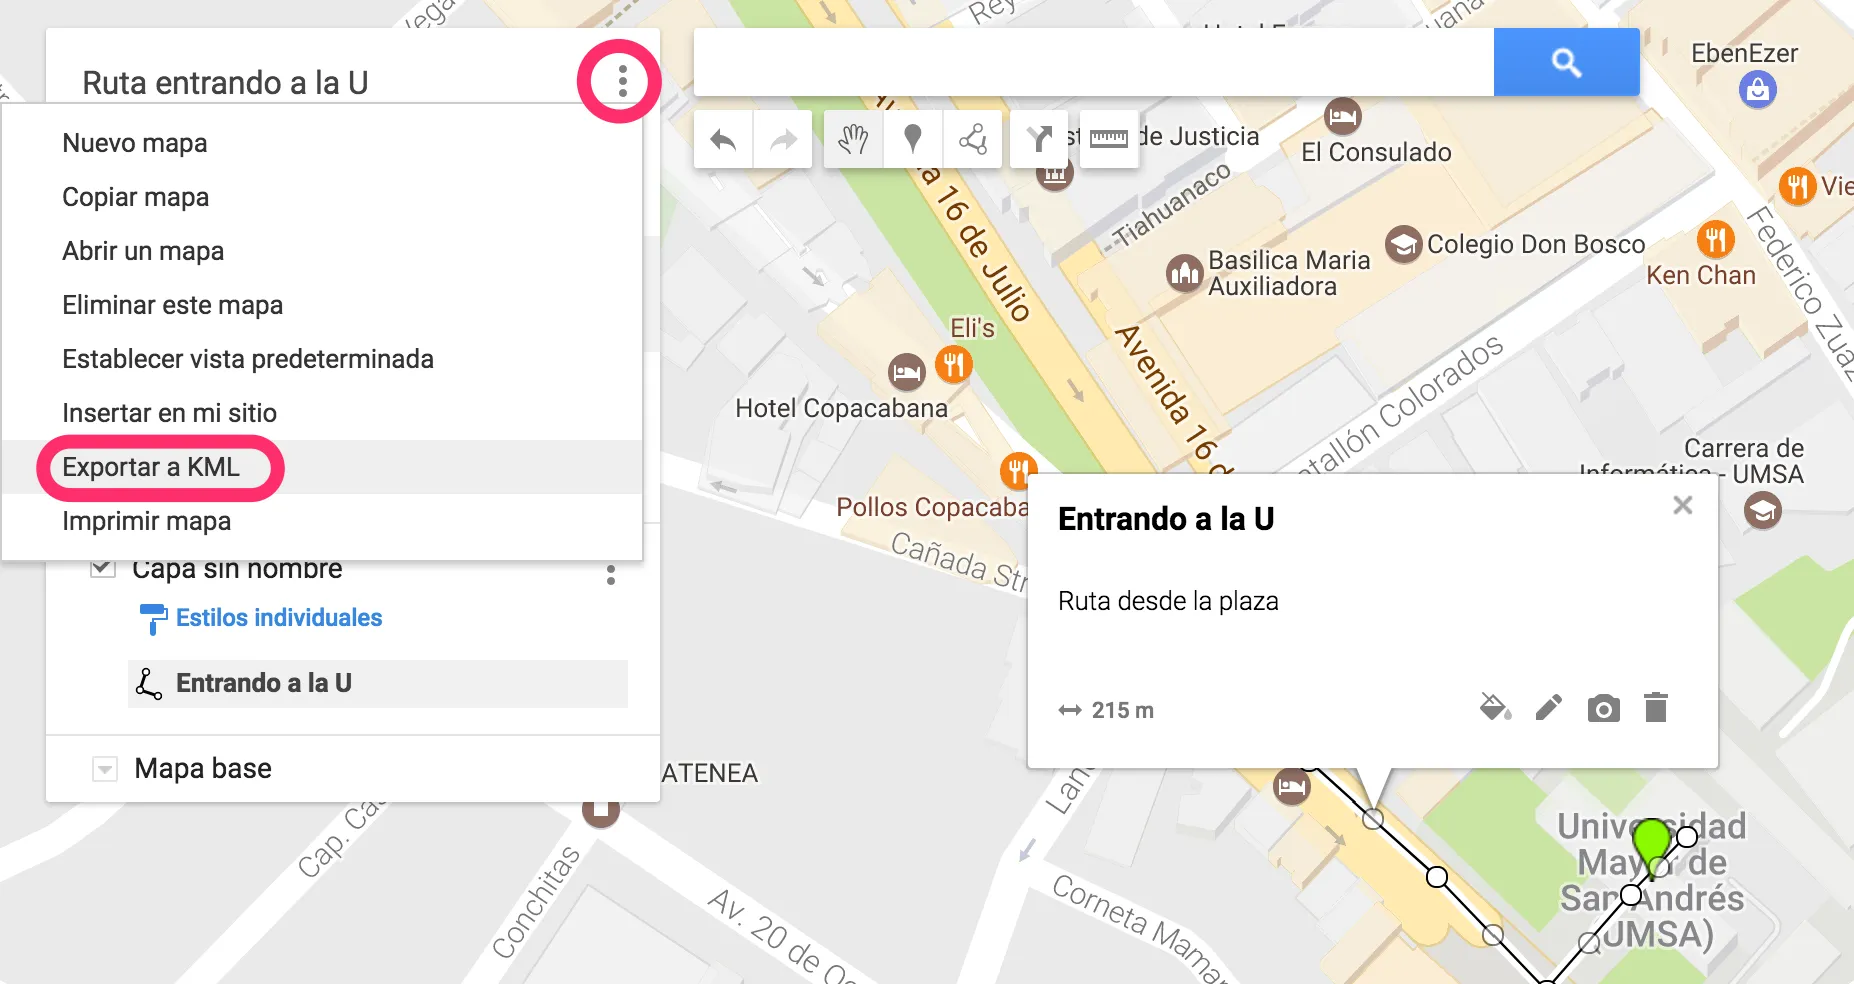
Task: Open the three-dot map options menu
Action: tap(622, 81)
